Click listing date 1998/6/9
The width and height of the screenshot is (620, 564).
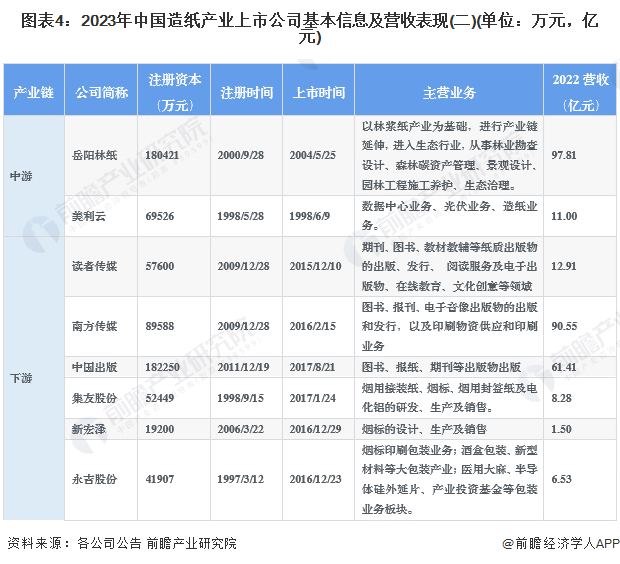310,216
